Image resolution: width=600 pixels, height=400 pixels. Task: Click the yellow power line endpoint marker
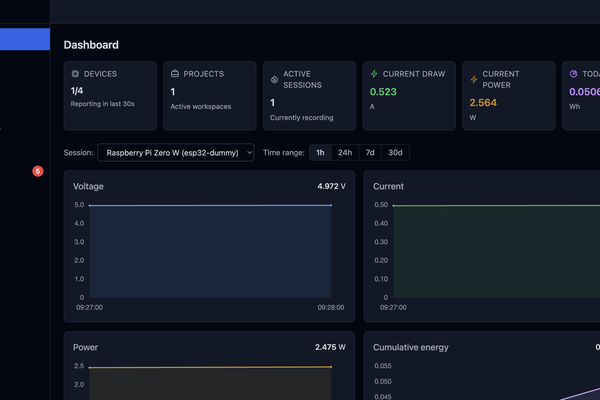(x=331, y=367)
